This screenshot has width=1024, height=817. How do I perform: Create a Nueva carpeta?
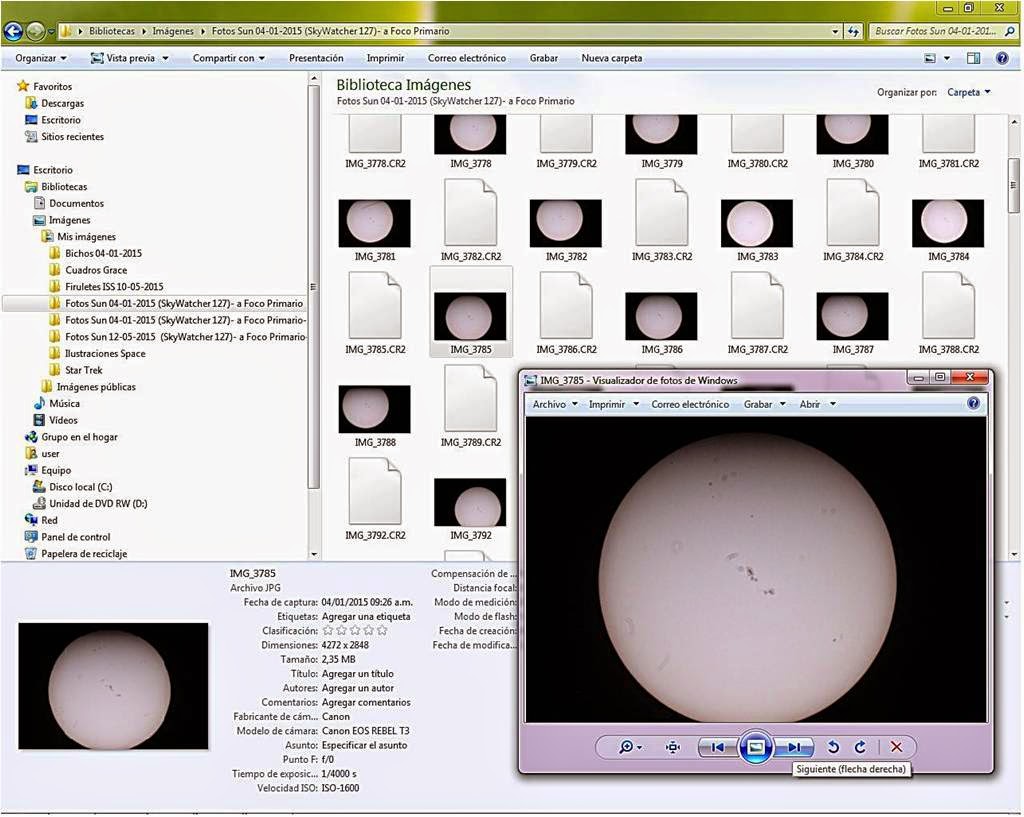point(612,58)
